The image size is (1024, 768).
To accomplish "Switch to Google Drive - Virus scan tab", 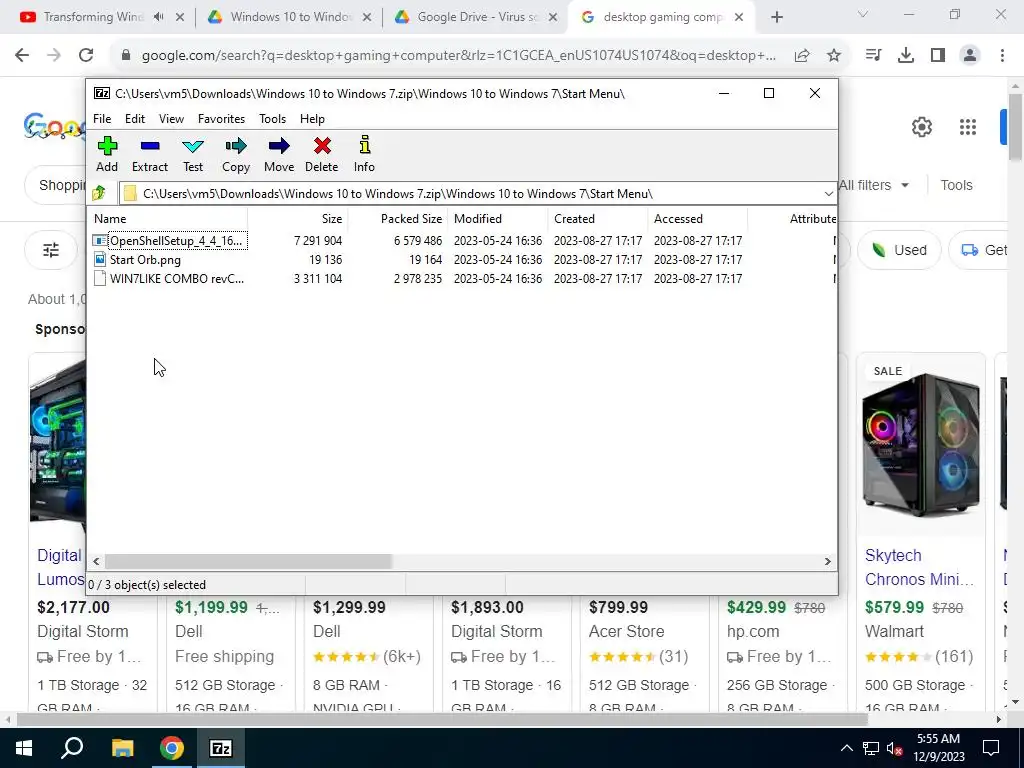I will coord(477,17).
